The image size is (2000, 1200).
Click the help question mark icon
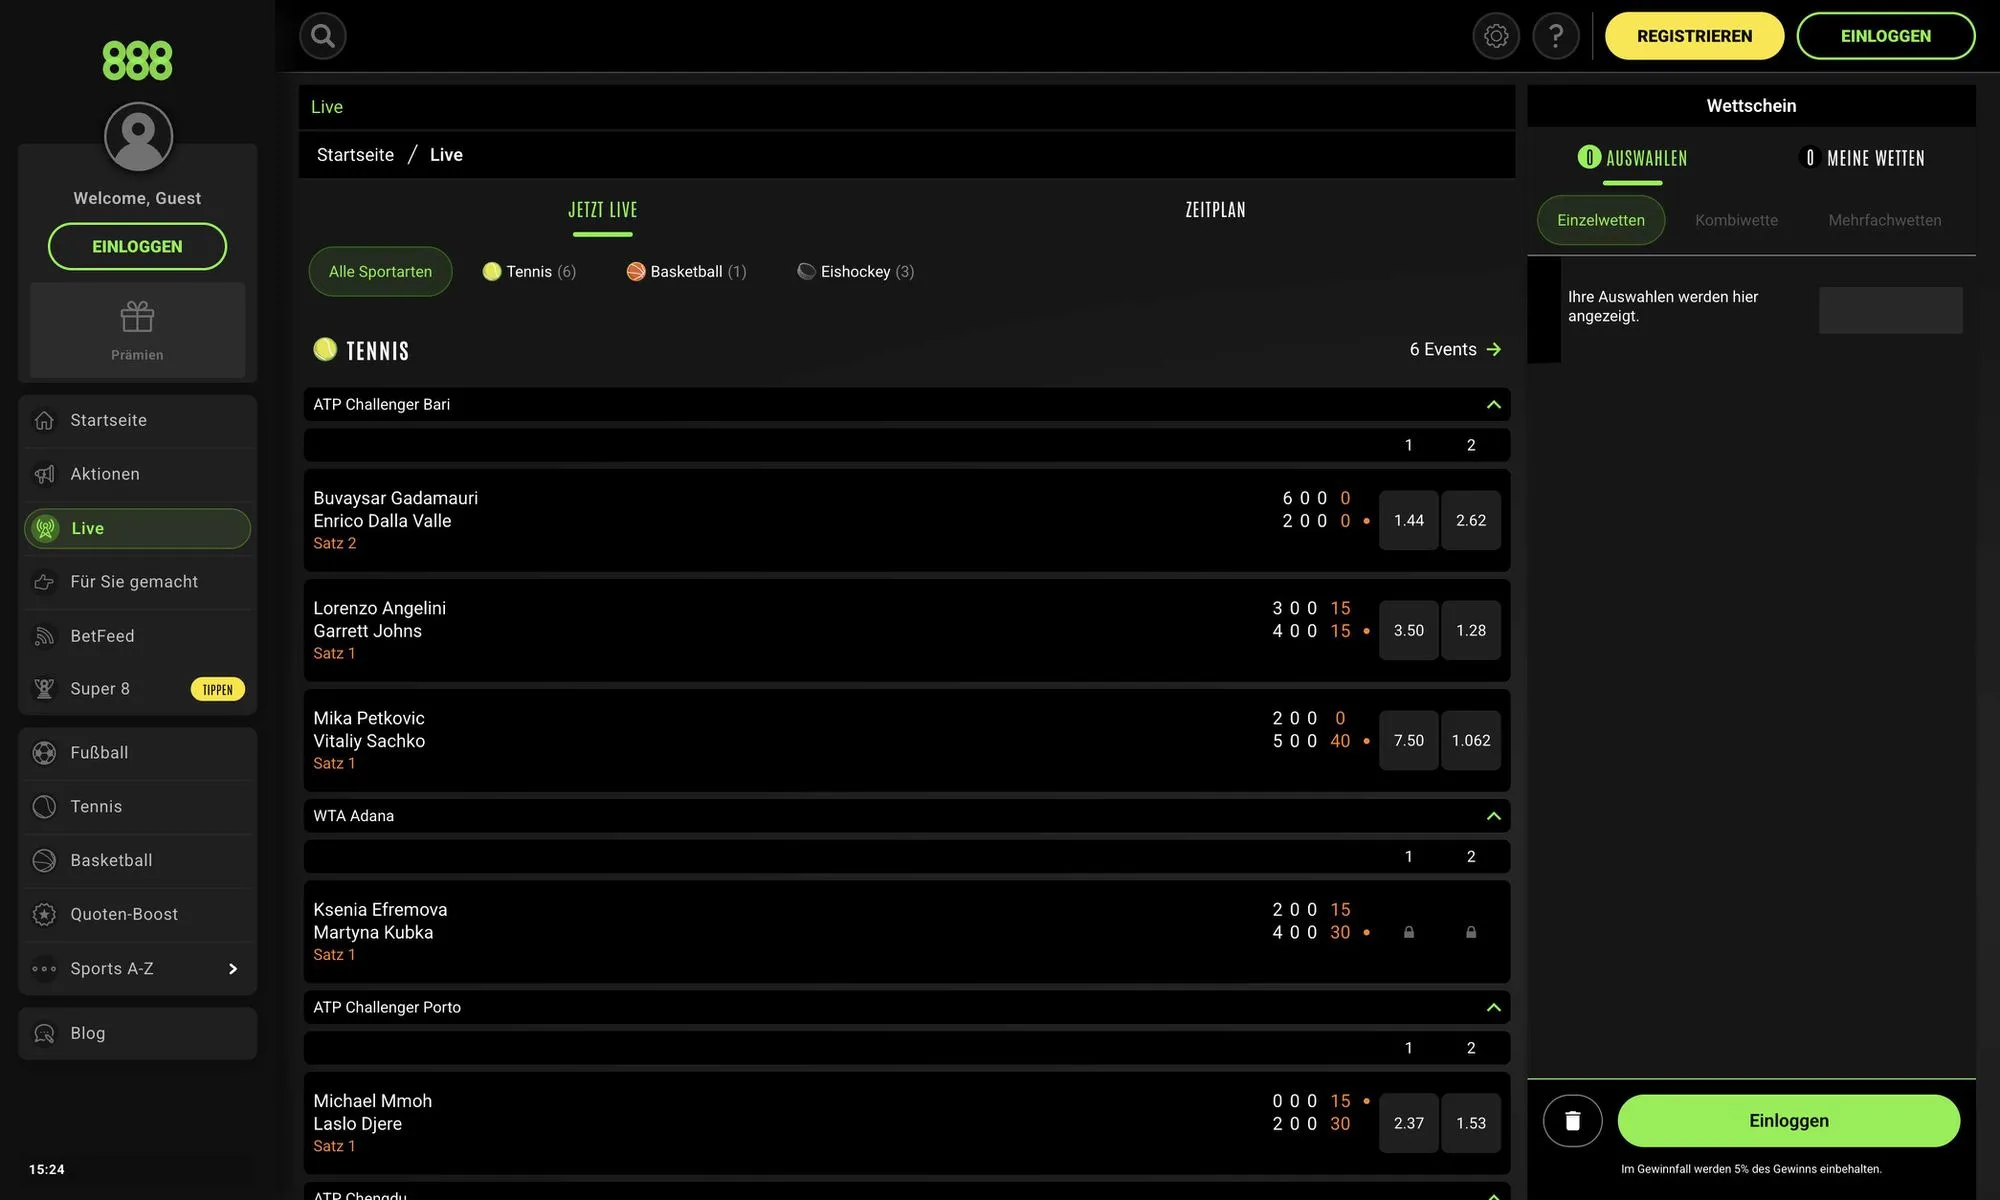(1556, 36)
